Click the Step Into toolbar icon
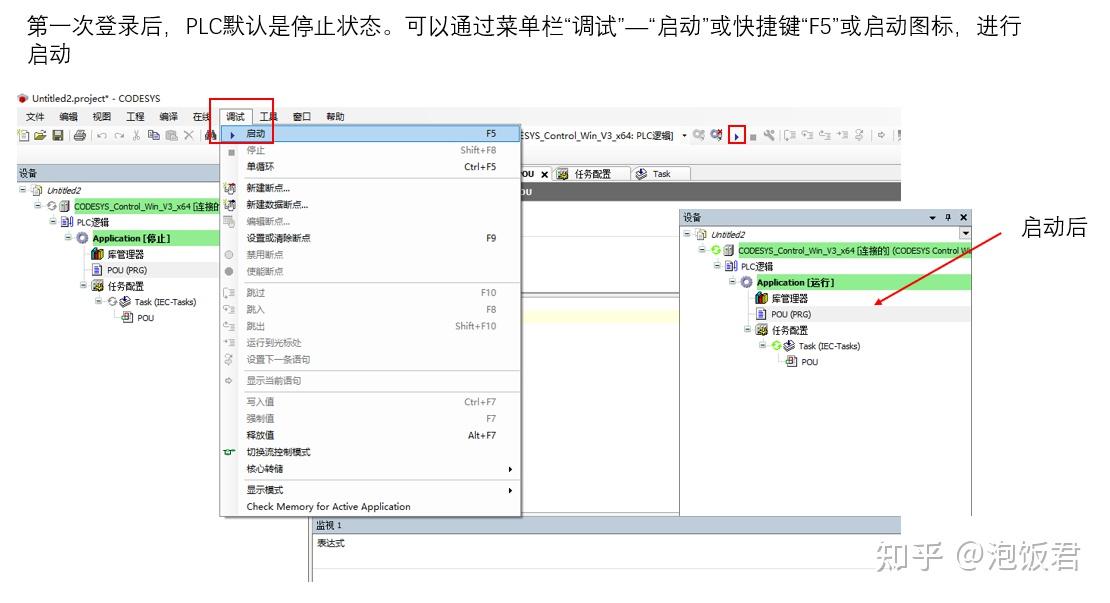1110x603 pixels. pyautogui.click(x=808, y=134)
